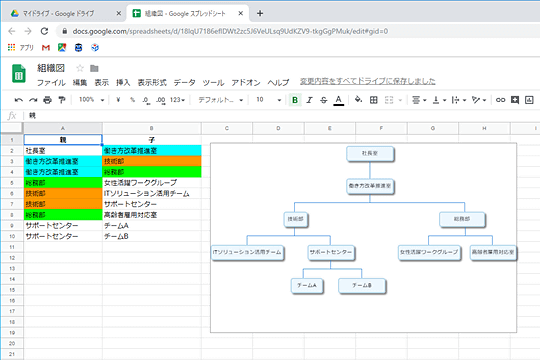Click the 変更内容をすべてドライブに保存しました link
The width and height of the screenshot is (540, 360).
pyautogui.click(x=367, y=81)
